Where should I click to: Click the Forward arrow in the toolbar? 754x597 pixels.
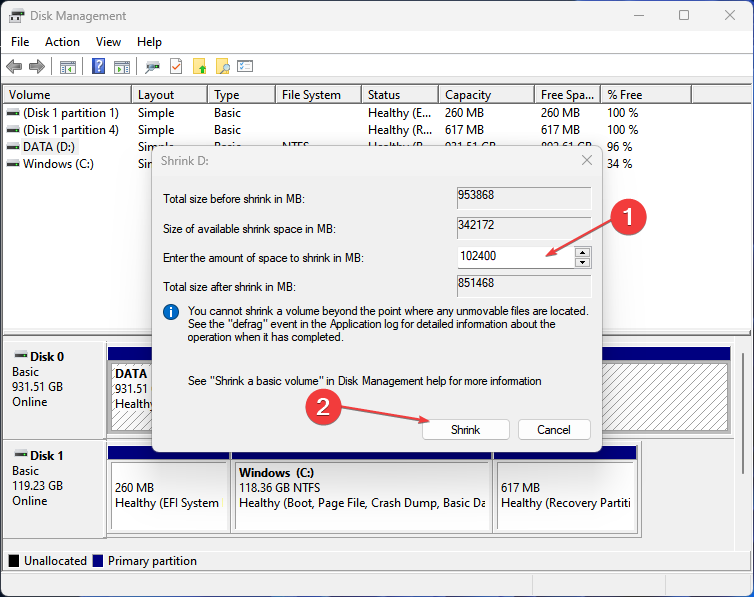[37, 66]
